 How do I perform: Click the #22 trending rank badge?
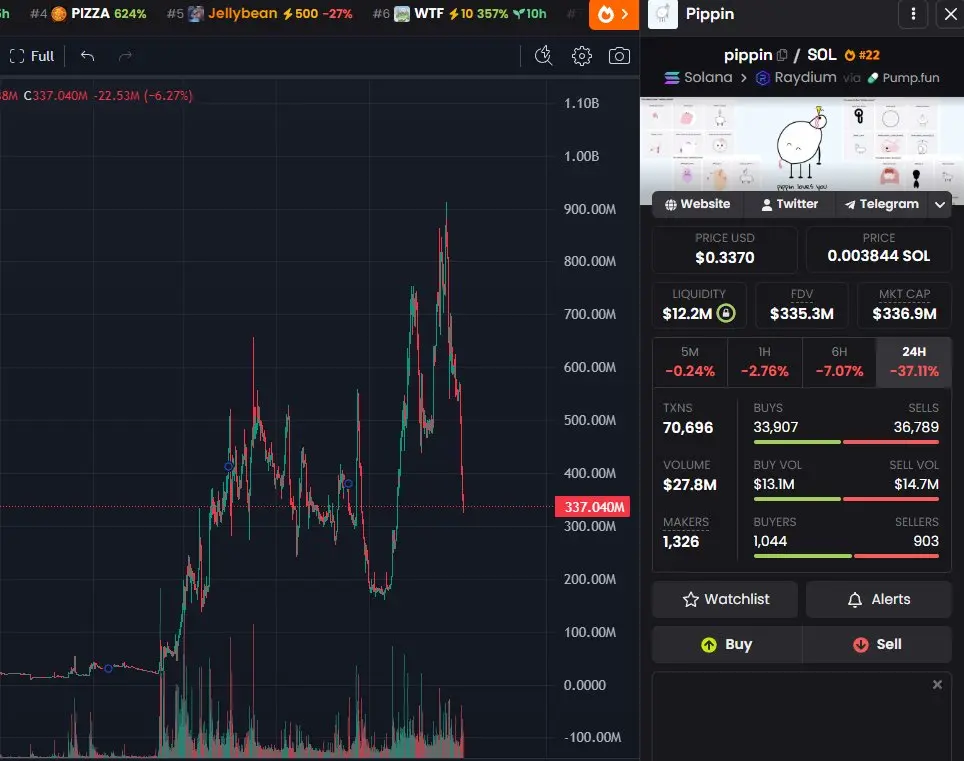pos(862,55)
